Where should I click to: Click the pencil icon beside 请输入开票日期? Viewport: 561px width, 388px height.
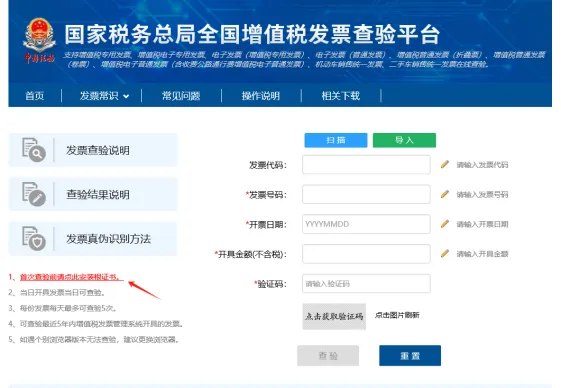click(x=445, y=224)
